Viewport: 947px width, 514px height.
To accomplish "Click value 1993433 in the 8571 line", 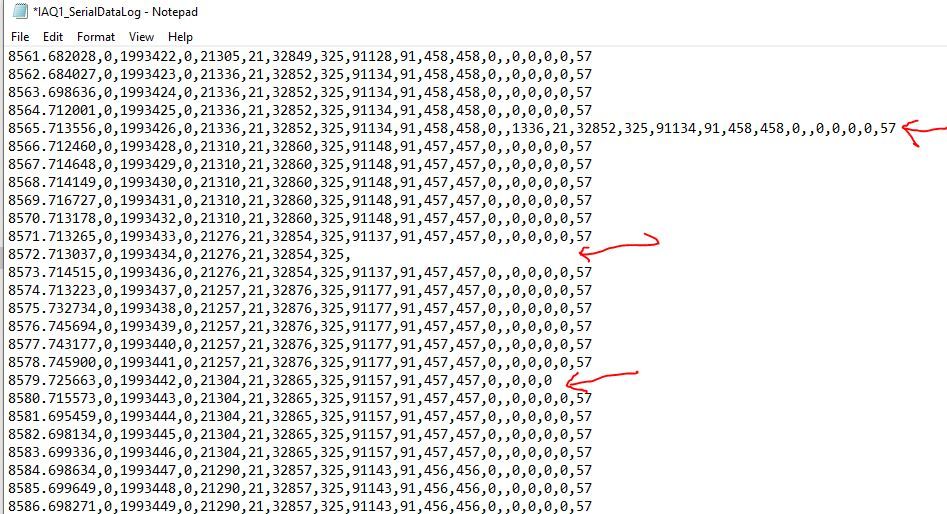I will pyautogui.click(x=148, y=236).
